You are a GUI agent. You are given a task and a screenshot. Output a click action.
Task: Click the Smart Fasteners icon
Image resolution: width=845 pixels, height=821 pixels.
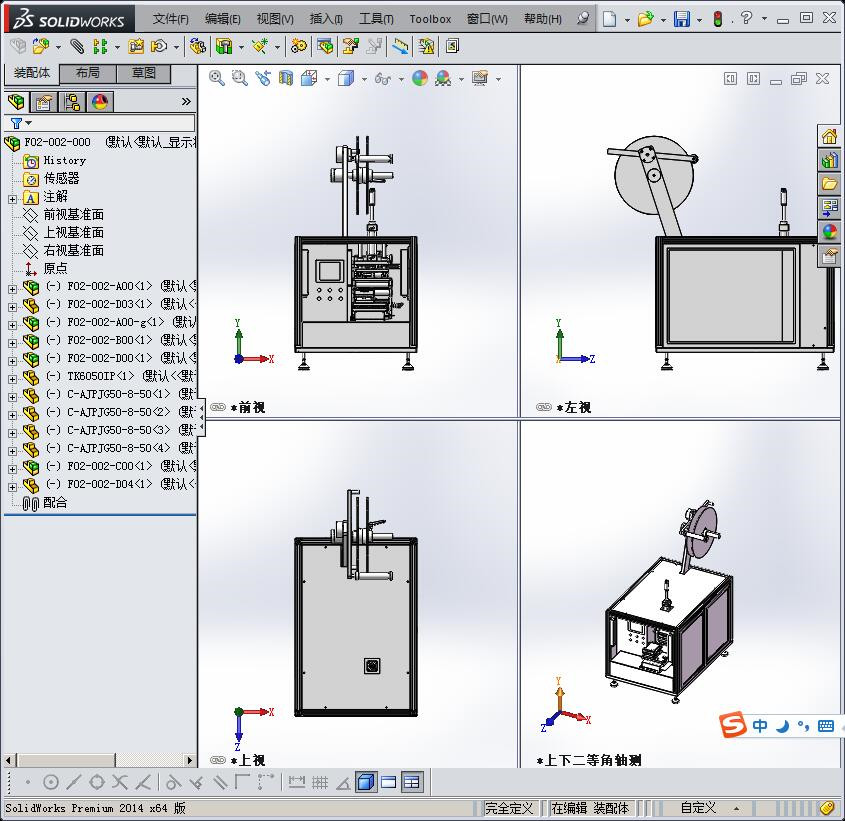(x=136, y=46)
